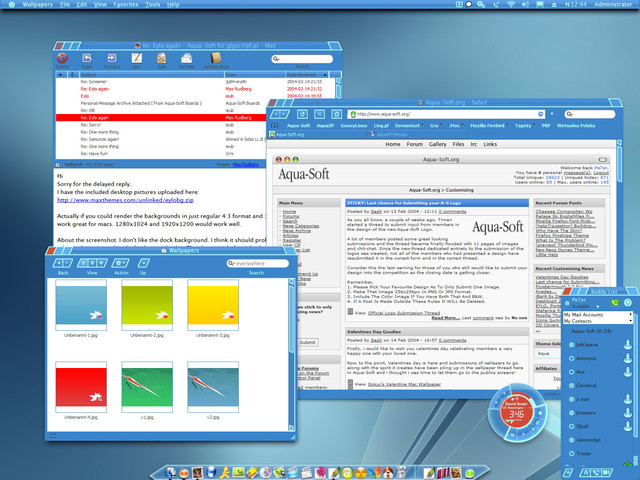Start video chat from Buddy List bottom bar
640x480 pixels.
click(608, 473)
